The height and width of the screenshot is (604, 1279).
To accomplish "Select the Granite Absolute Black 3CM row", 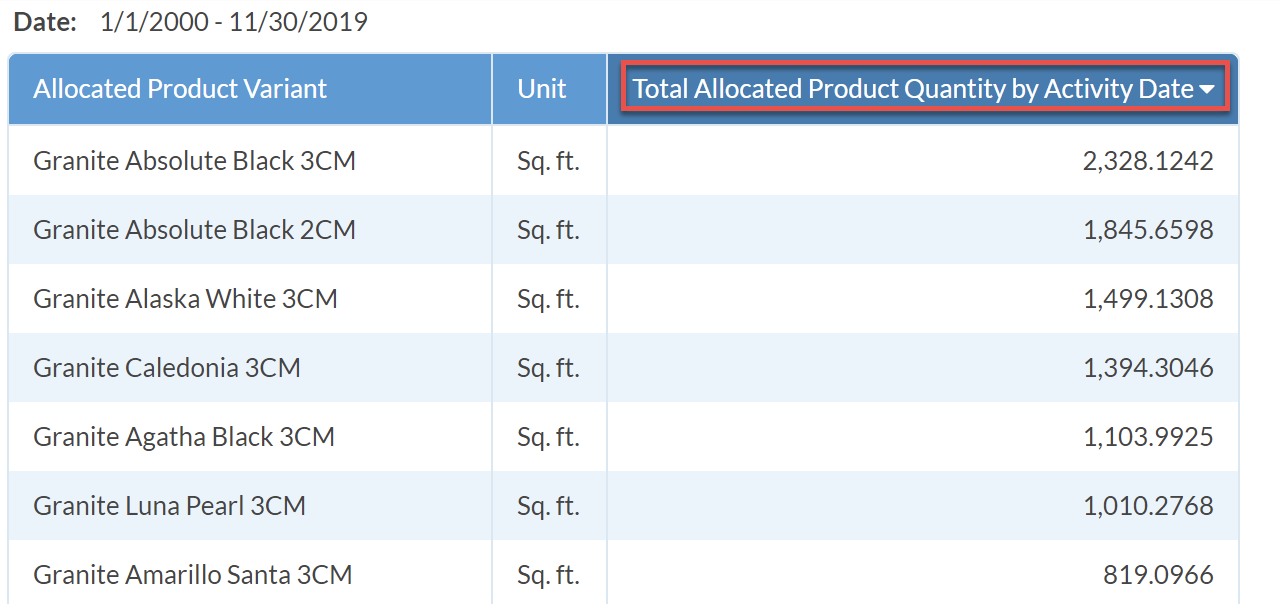I will coord(623,160).
